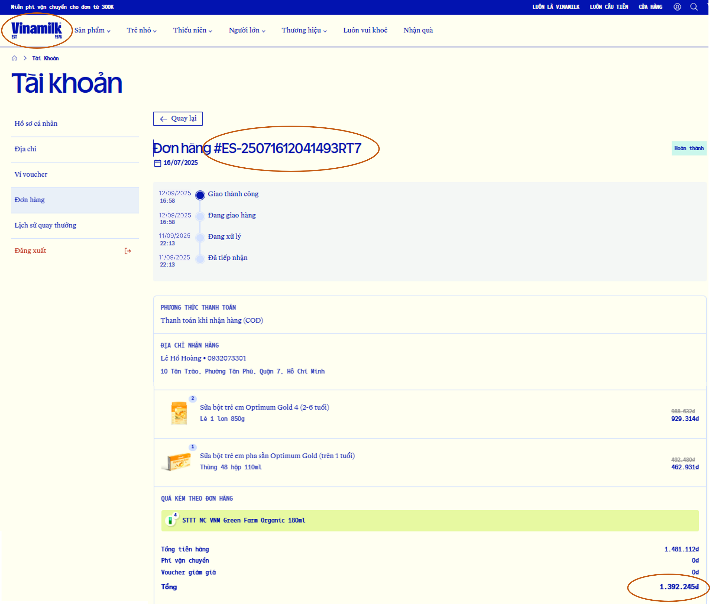Click the Giao thành công status dot
Viewport: 710px width, 604px height.
pyautogui.click(x=200, y=195)
